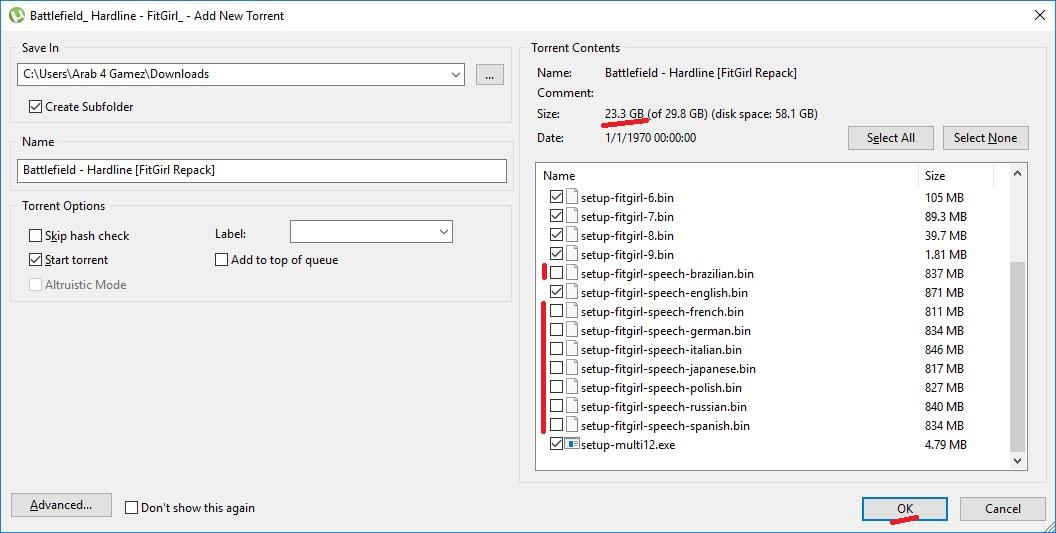Enable Skip hash check
This screenshot has height=533, width=1056.
point(36,235)
